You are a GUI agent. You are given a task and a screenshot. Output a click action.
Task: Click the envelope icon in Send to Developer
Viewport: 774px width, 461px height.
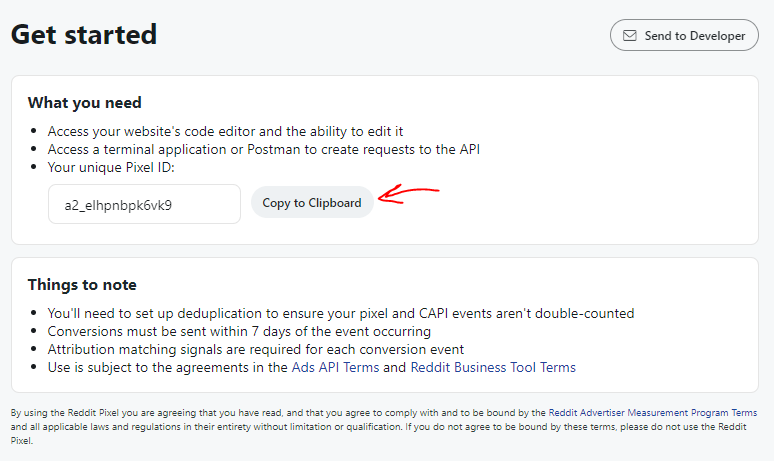(629, 35)
